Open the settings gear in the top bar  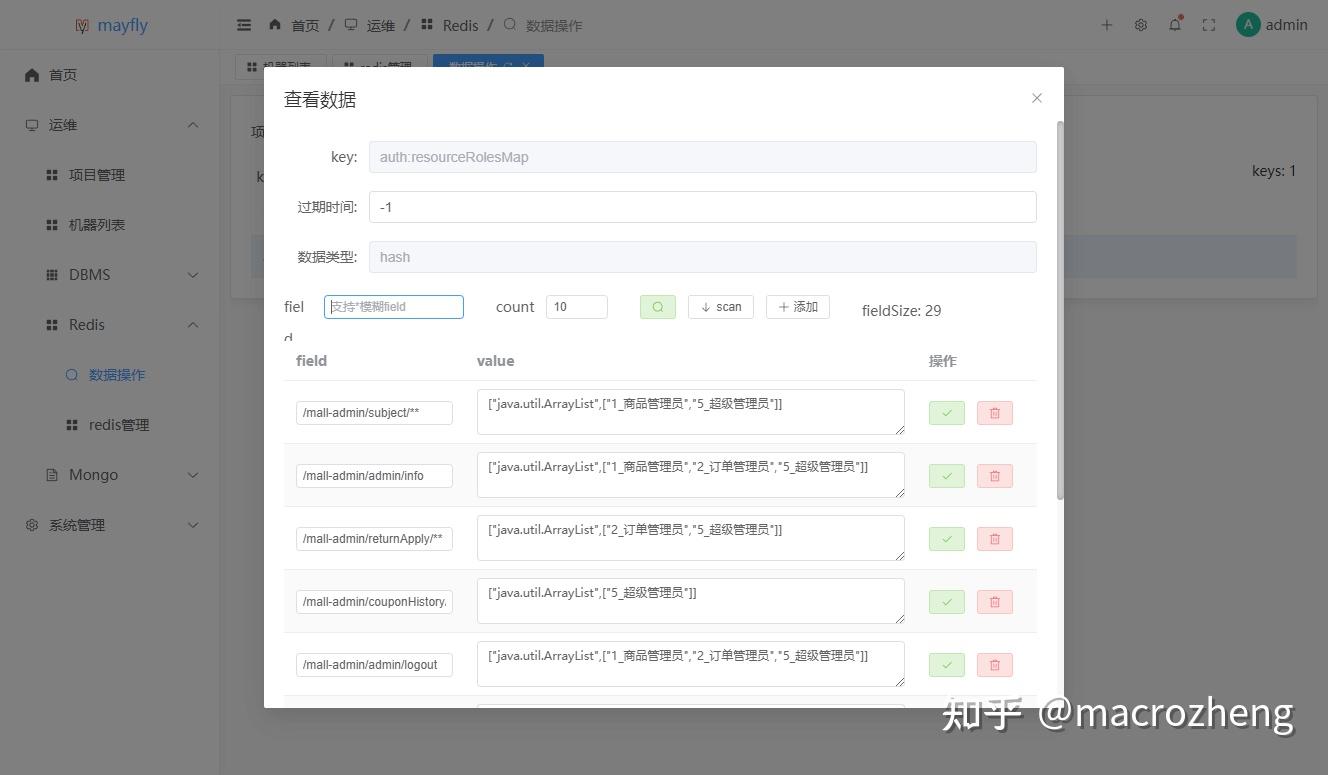1140,25
